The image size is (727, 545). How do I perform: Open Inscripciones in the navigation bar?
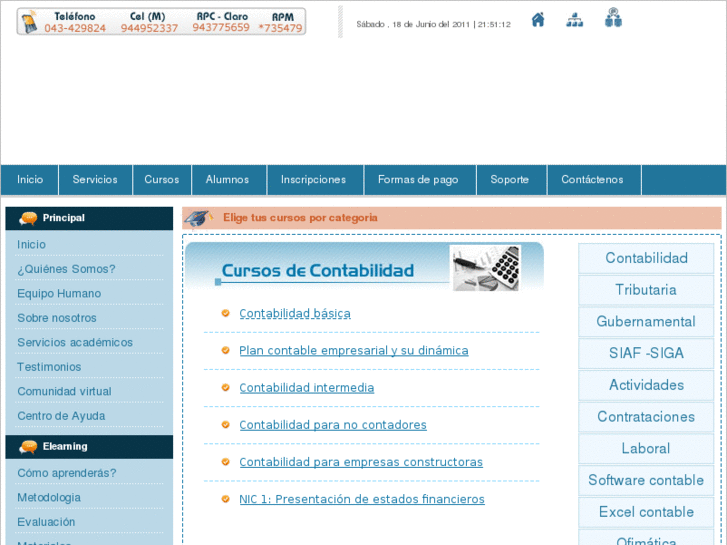pos(313,180)
